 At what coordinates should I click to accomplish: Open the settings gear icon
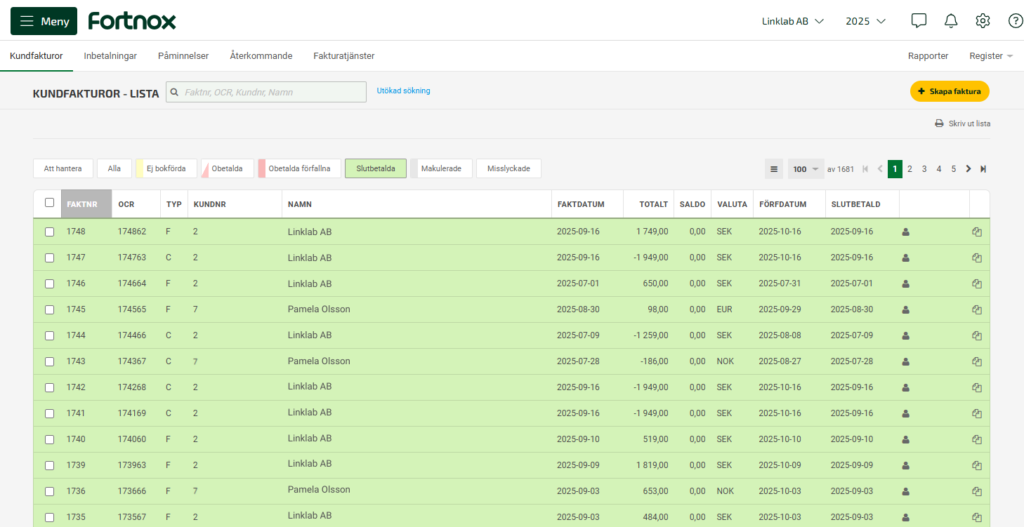tap(982, 21)
